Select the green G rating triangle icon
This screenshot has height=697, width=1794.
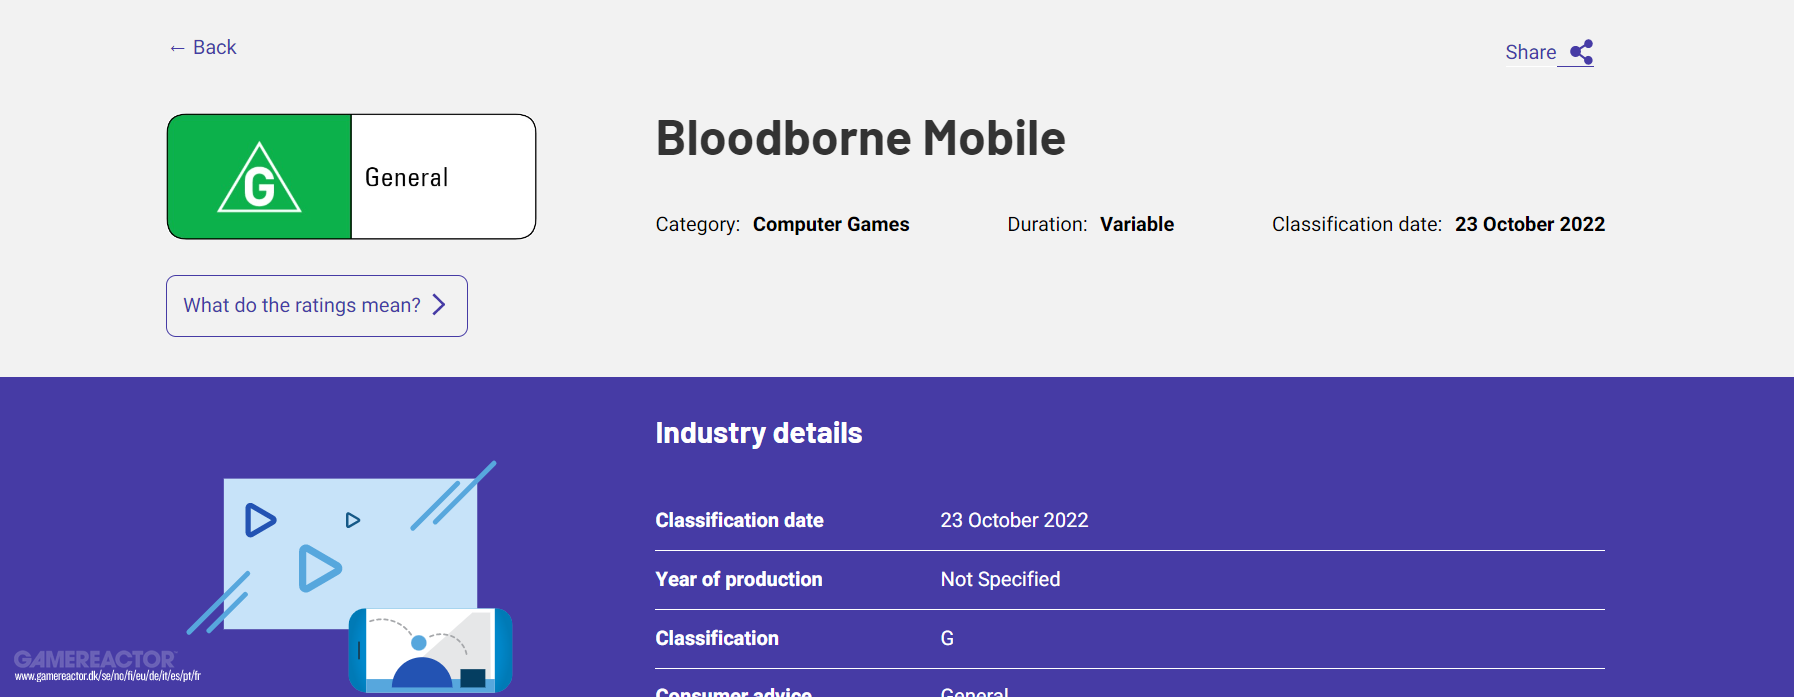(258, 183)
